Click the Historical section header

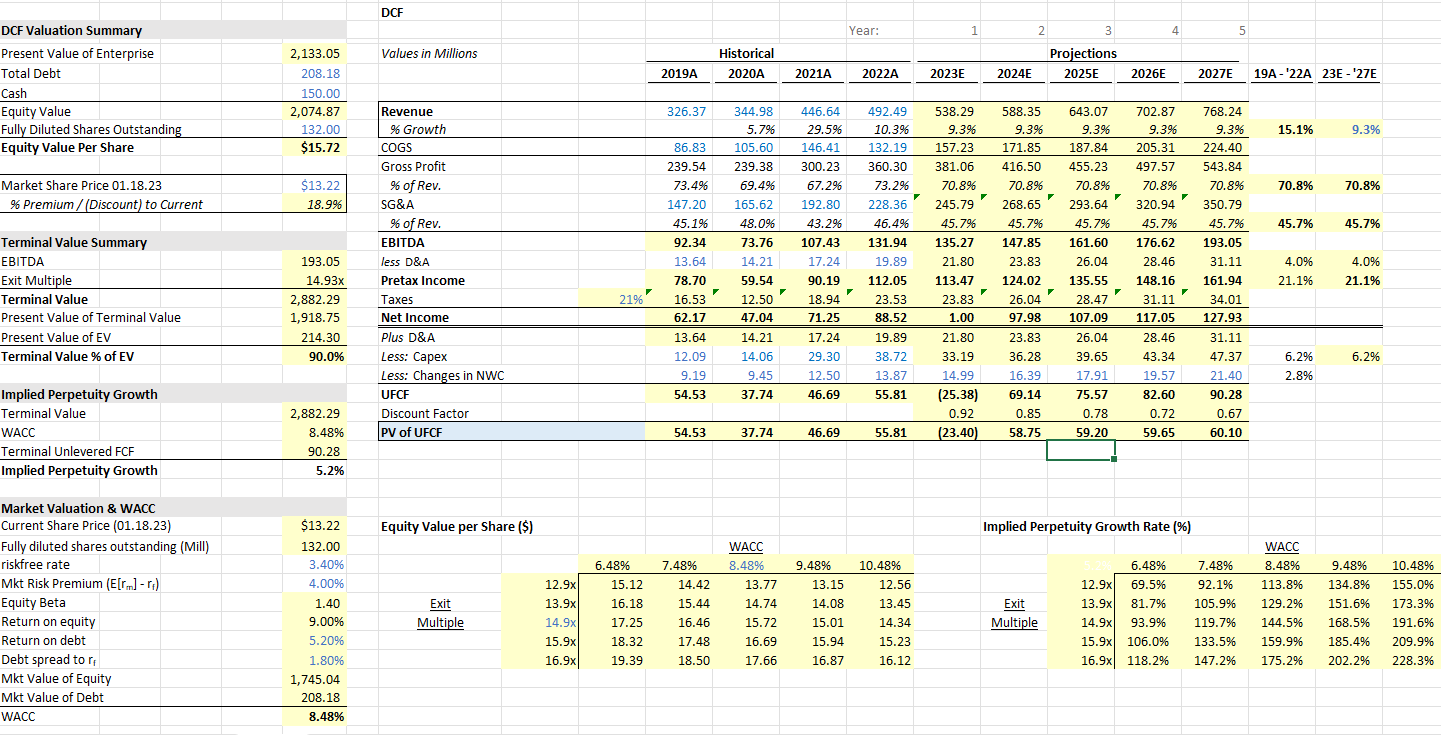tap(746, 54)
